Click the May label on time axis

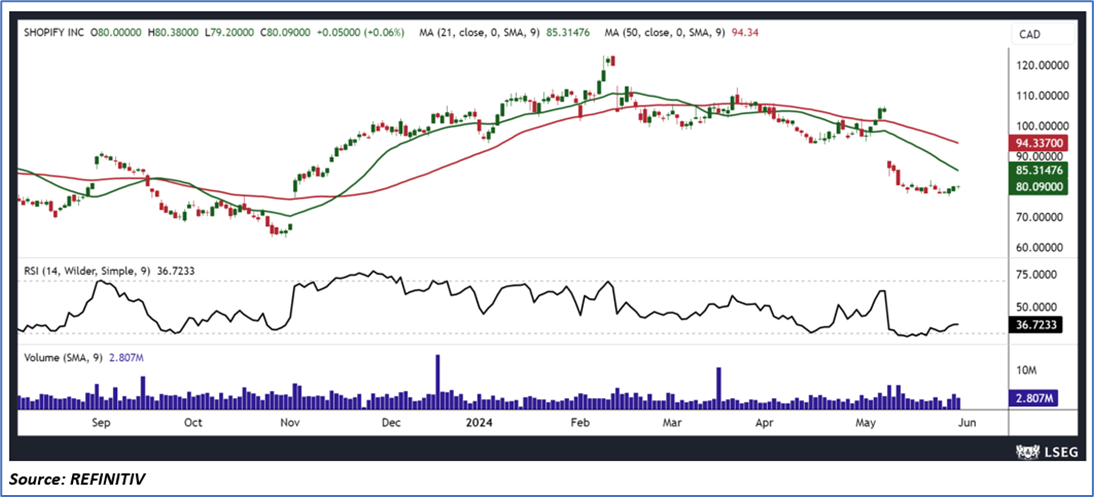click(865, 422)
